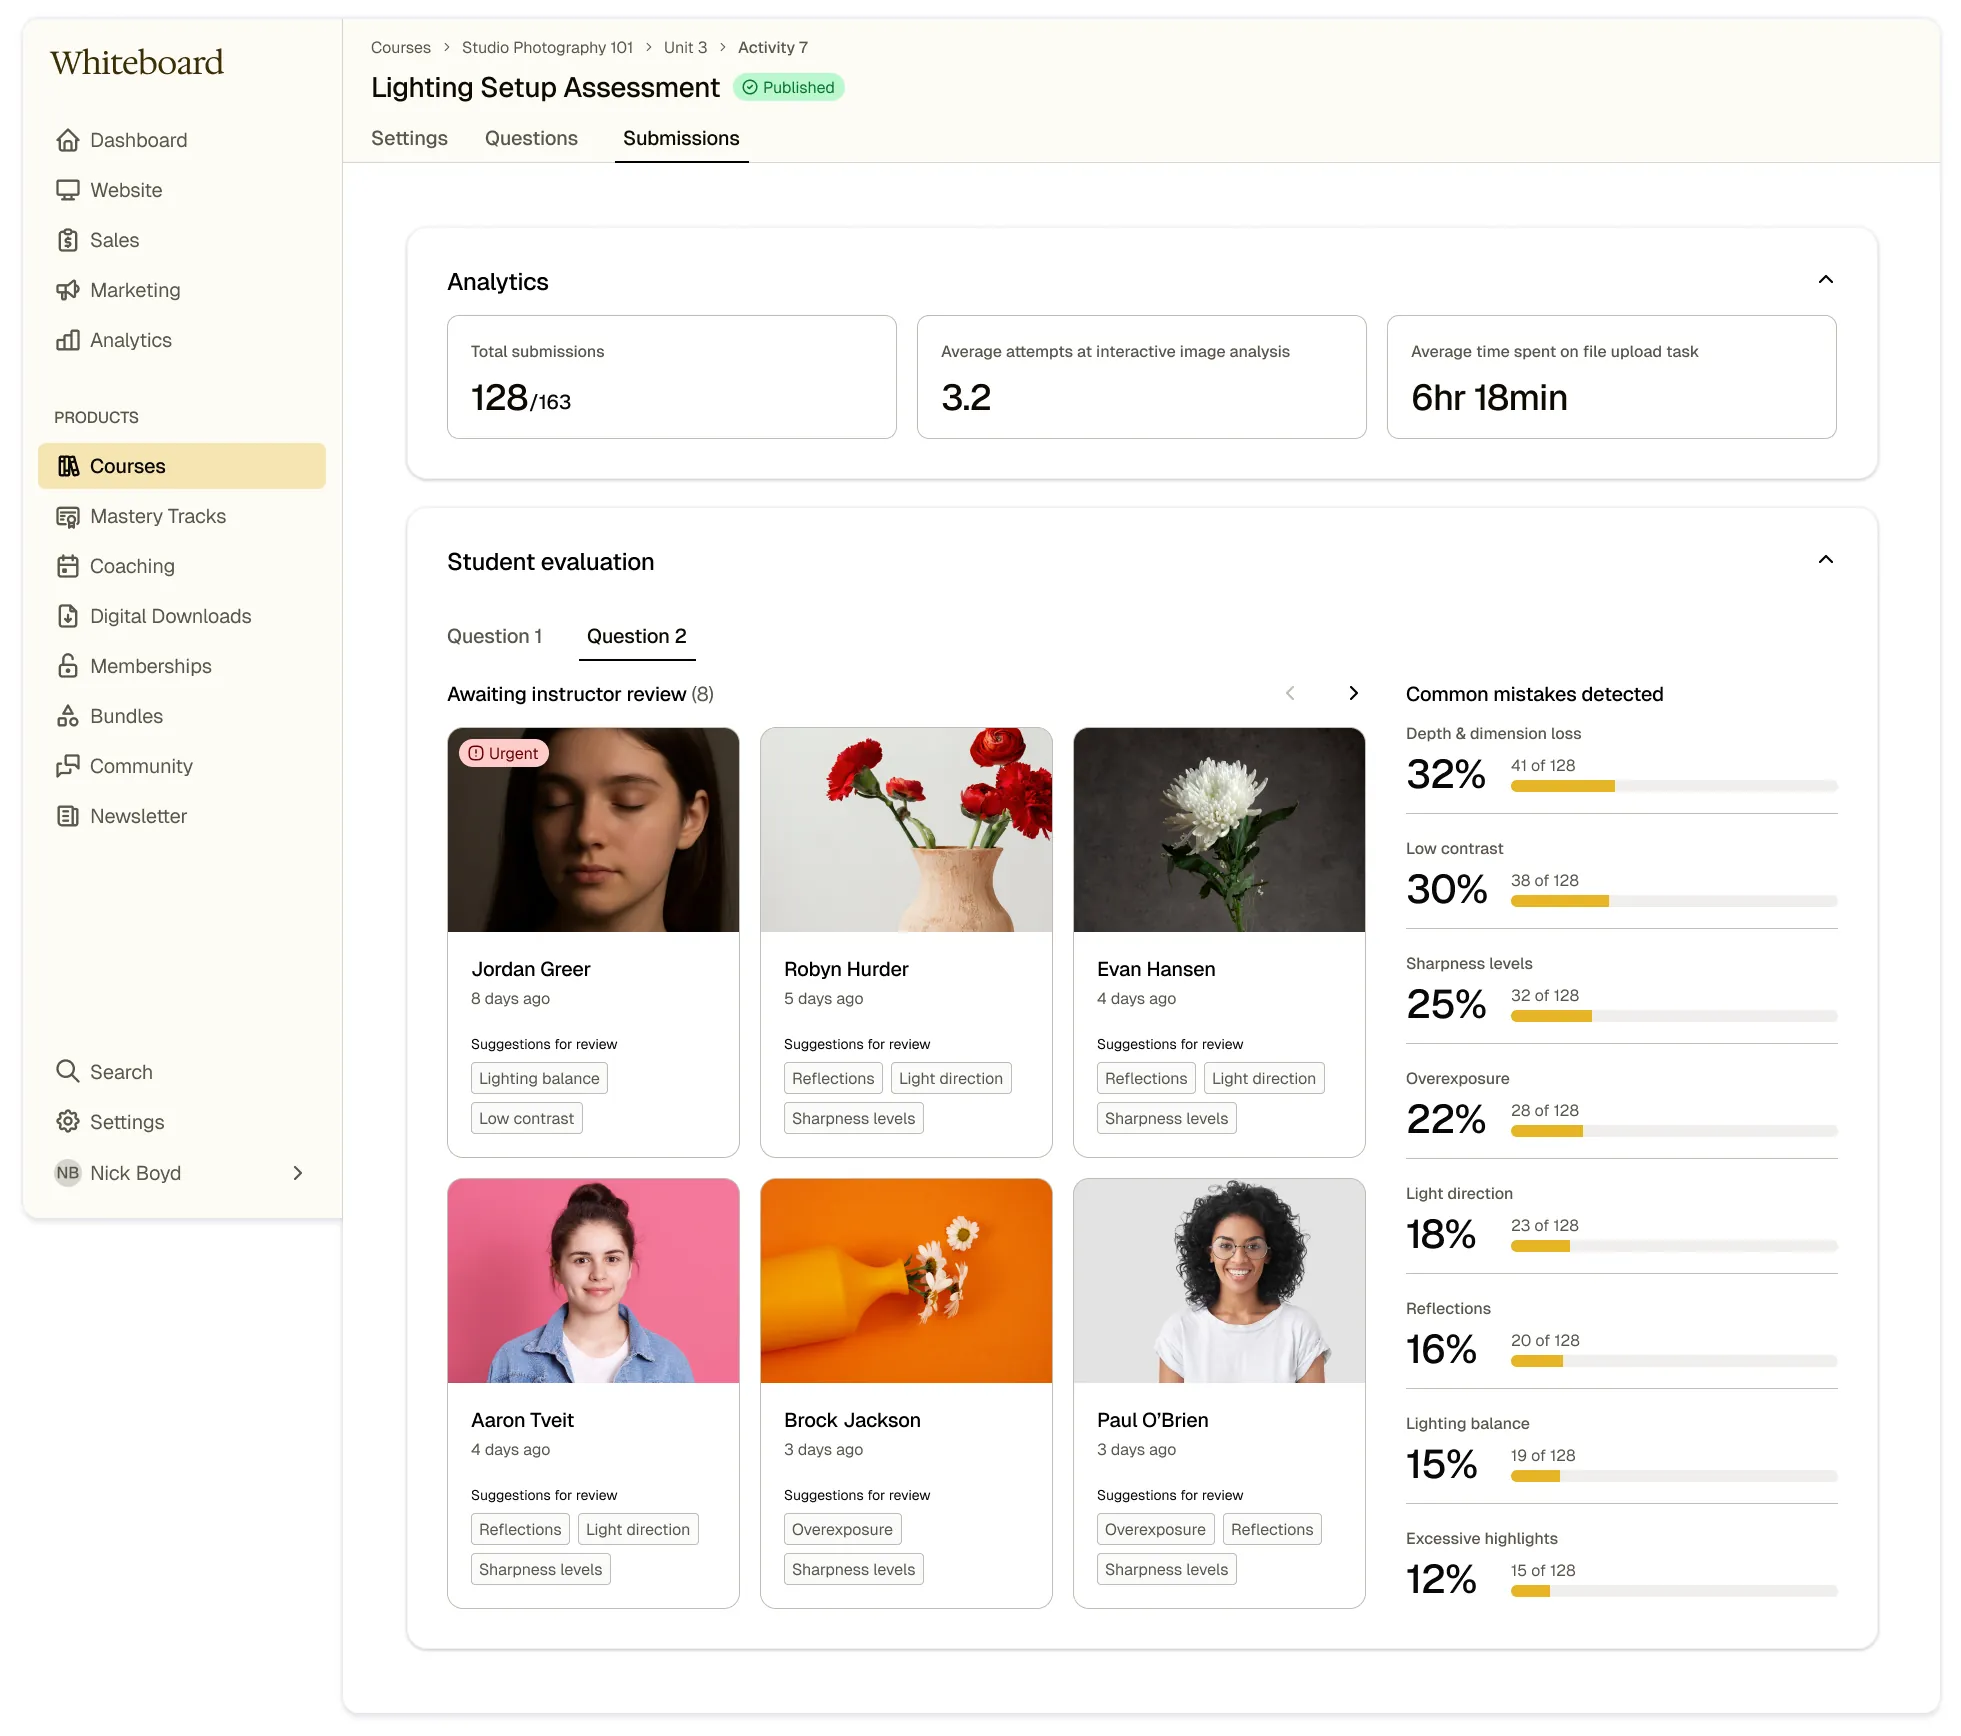Click the Low contrast tag on Jordan Greer
The image size is (1961, 1736).
pos(526,1118)
